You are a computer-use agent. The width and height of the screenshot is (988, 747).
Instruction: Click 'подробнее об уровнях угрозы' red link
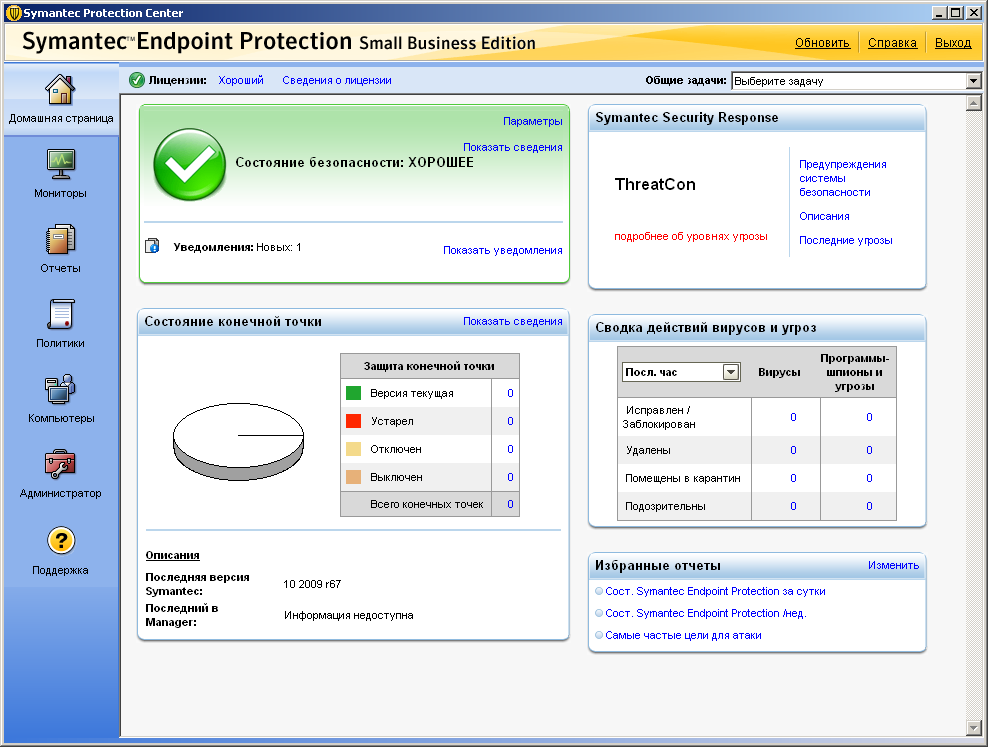coord(691,236)
